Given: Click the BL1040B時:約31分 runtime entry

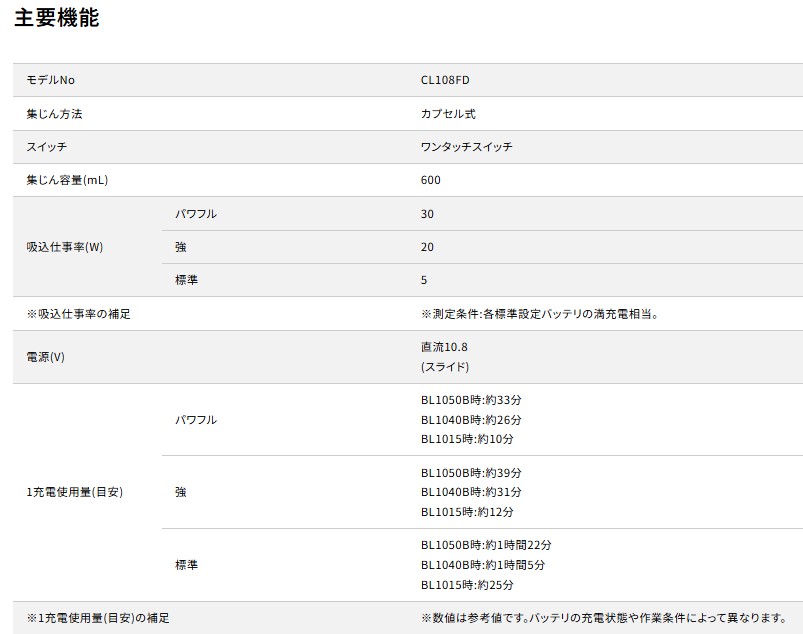Looking at the screenshot, I should point(471,492).
